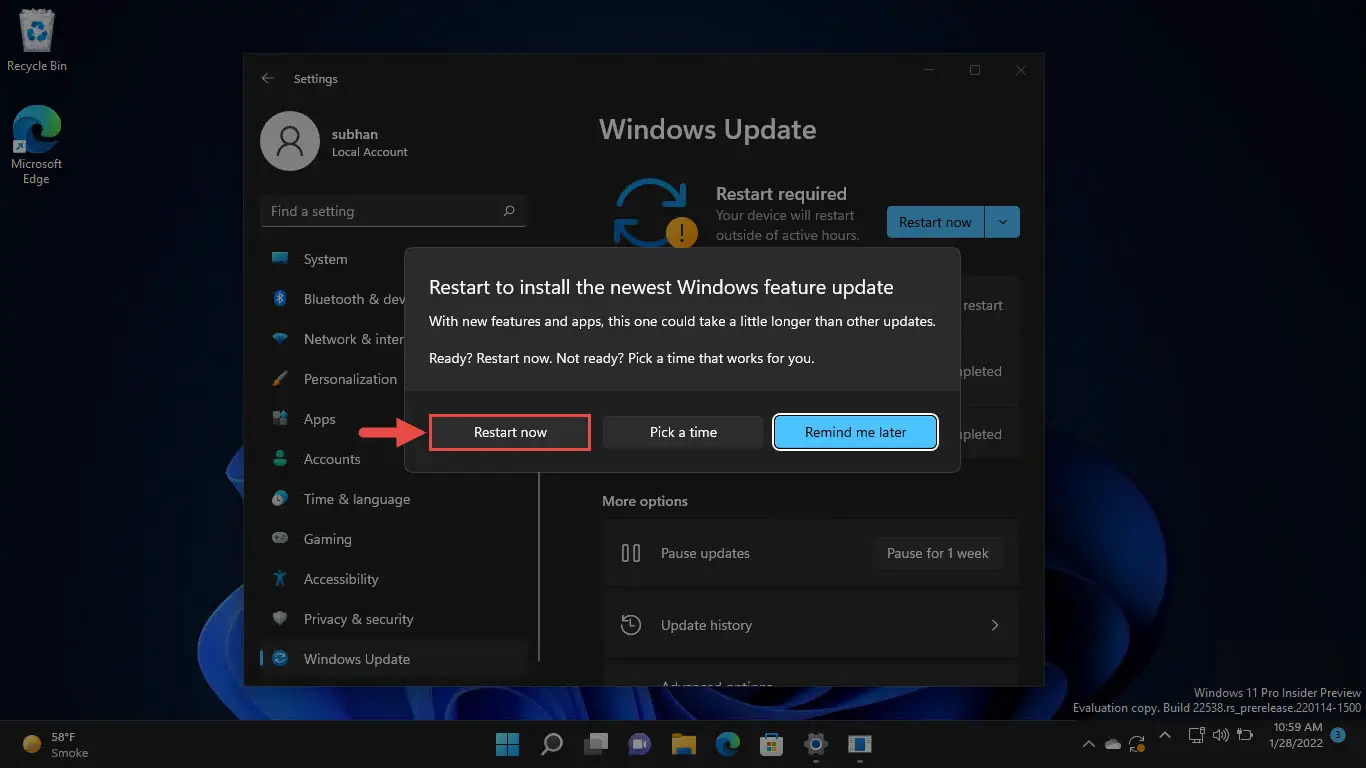This screenshot has width=1366, height=768.
Task: Go back with the Settings back arrow
Action: click(x=267, y=78)
